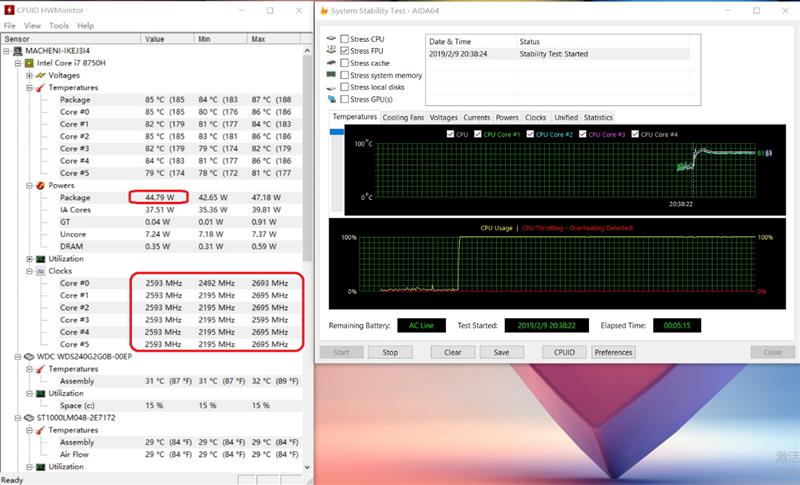
Task: Open the Clocks tab in AIDA64
Action: point(535,117)
